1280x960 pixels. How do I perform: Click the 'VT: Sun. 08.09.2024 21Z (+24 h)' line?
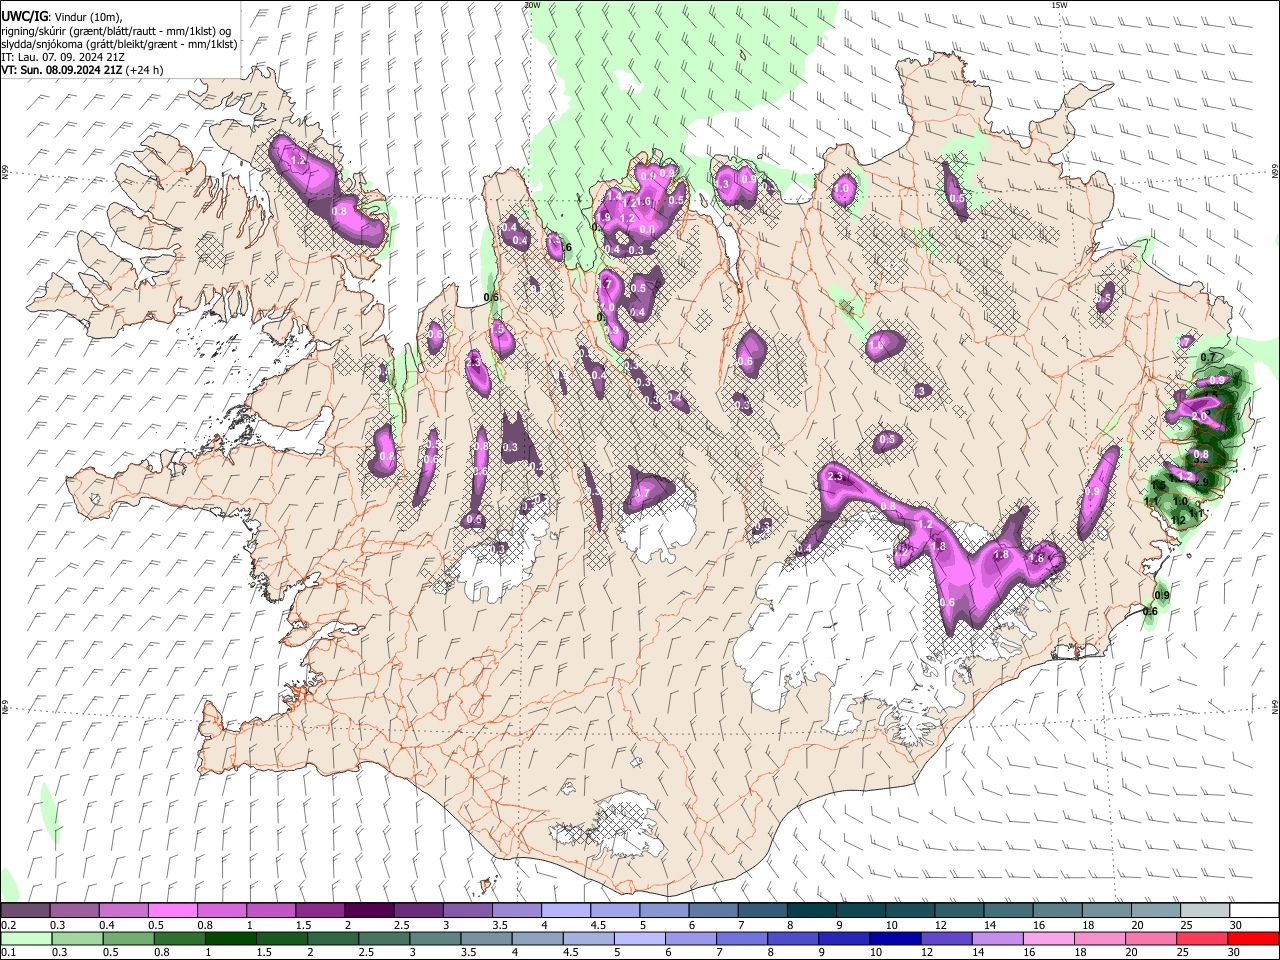pyautogui.click(x=82, y=70)
